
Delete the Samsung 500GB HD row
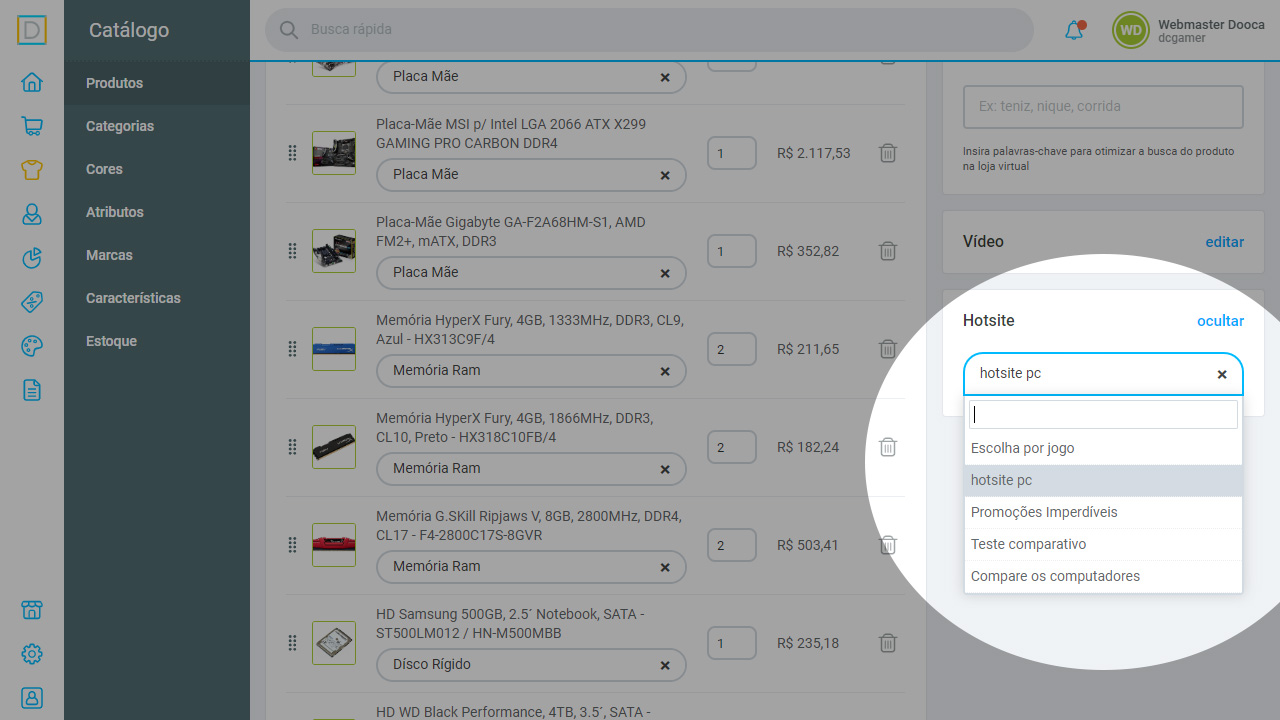click(887, 643)
